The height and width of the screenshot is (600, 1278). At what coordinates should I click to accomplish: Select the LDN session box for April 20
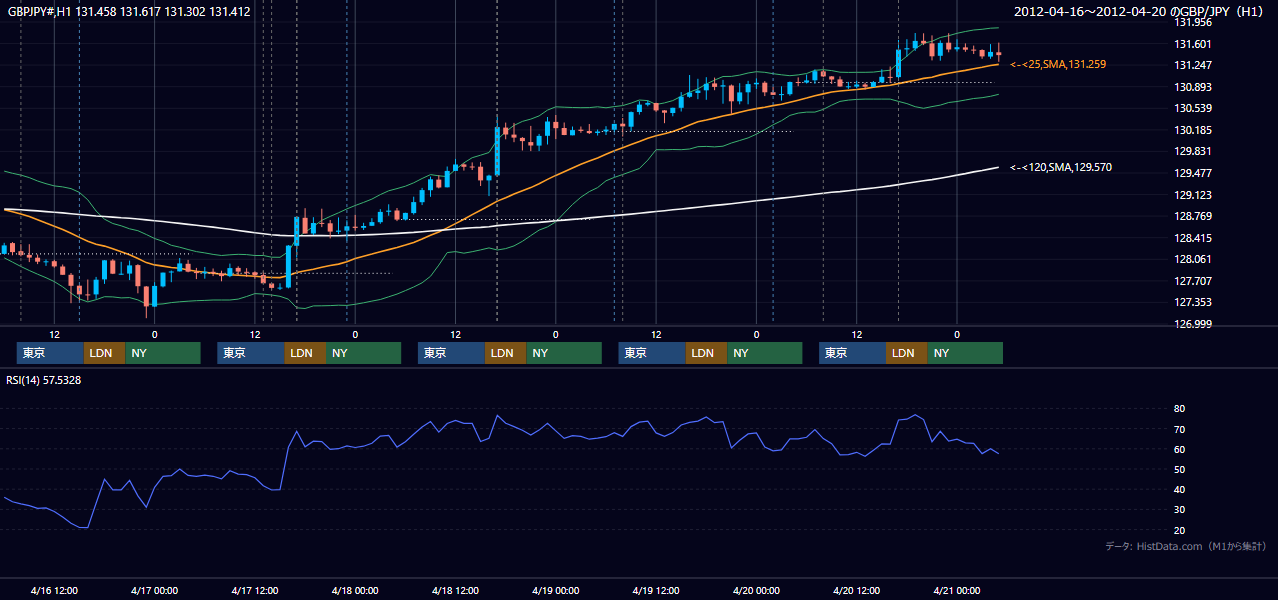tap(907, 353)
